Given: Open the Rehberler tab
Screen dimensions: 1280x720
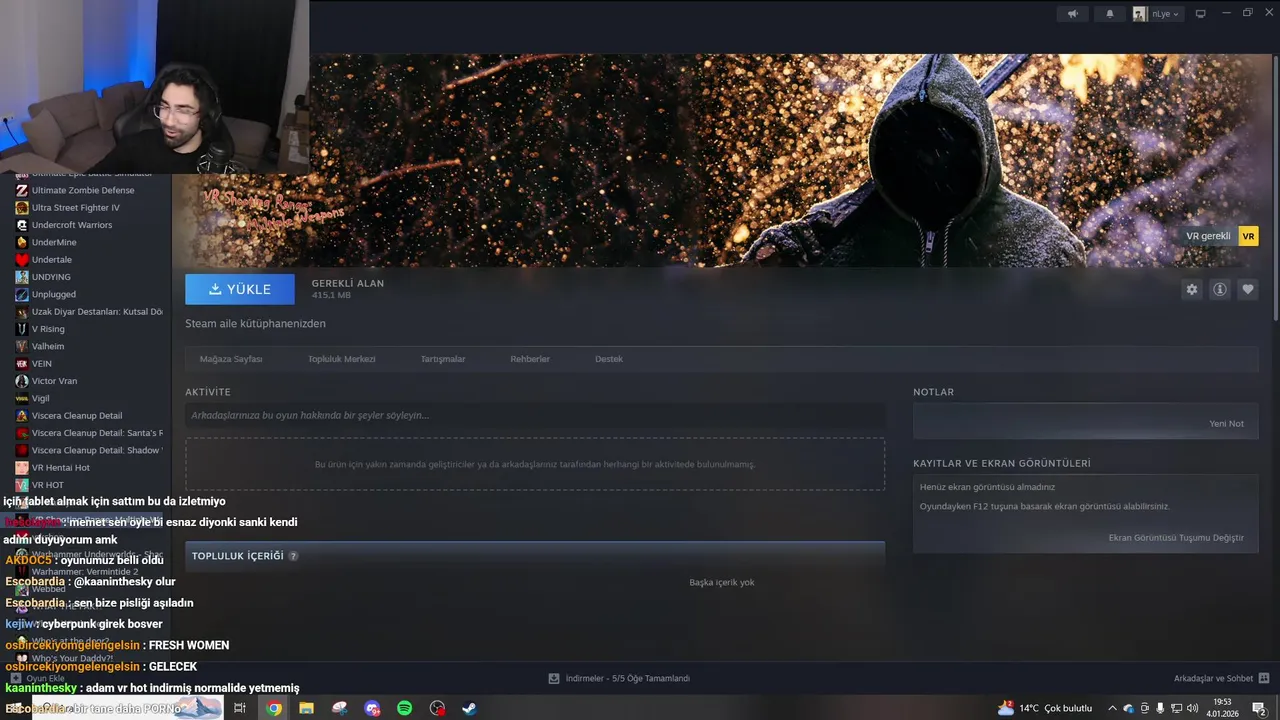Looking at the screenshot, I should [x=530, y=359].
